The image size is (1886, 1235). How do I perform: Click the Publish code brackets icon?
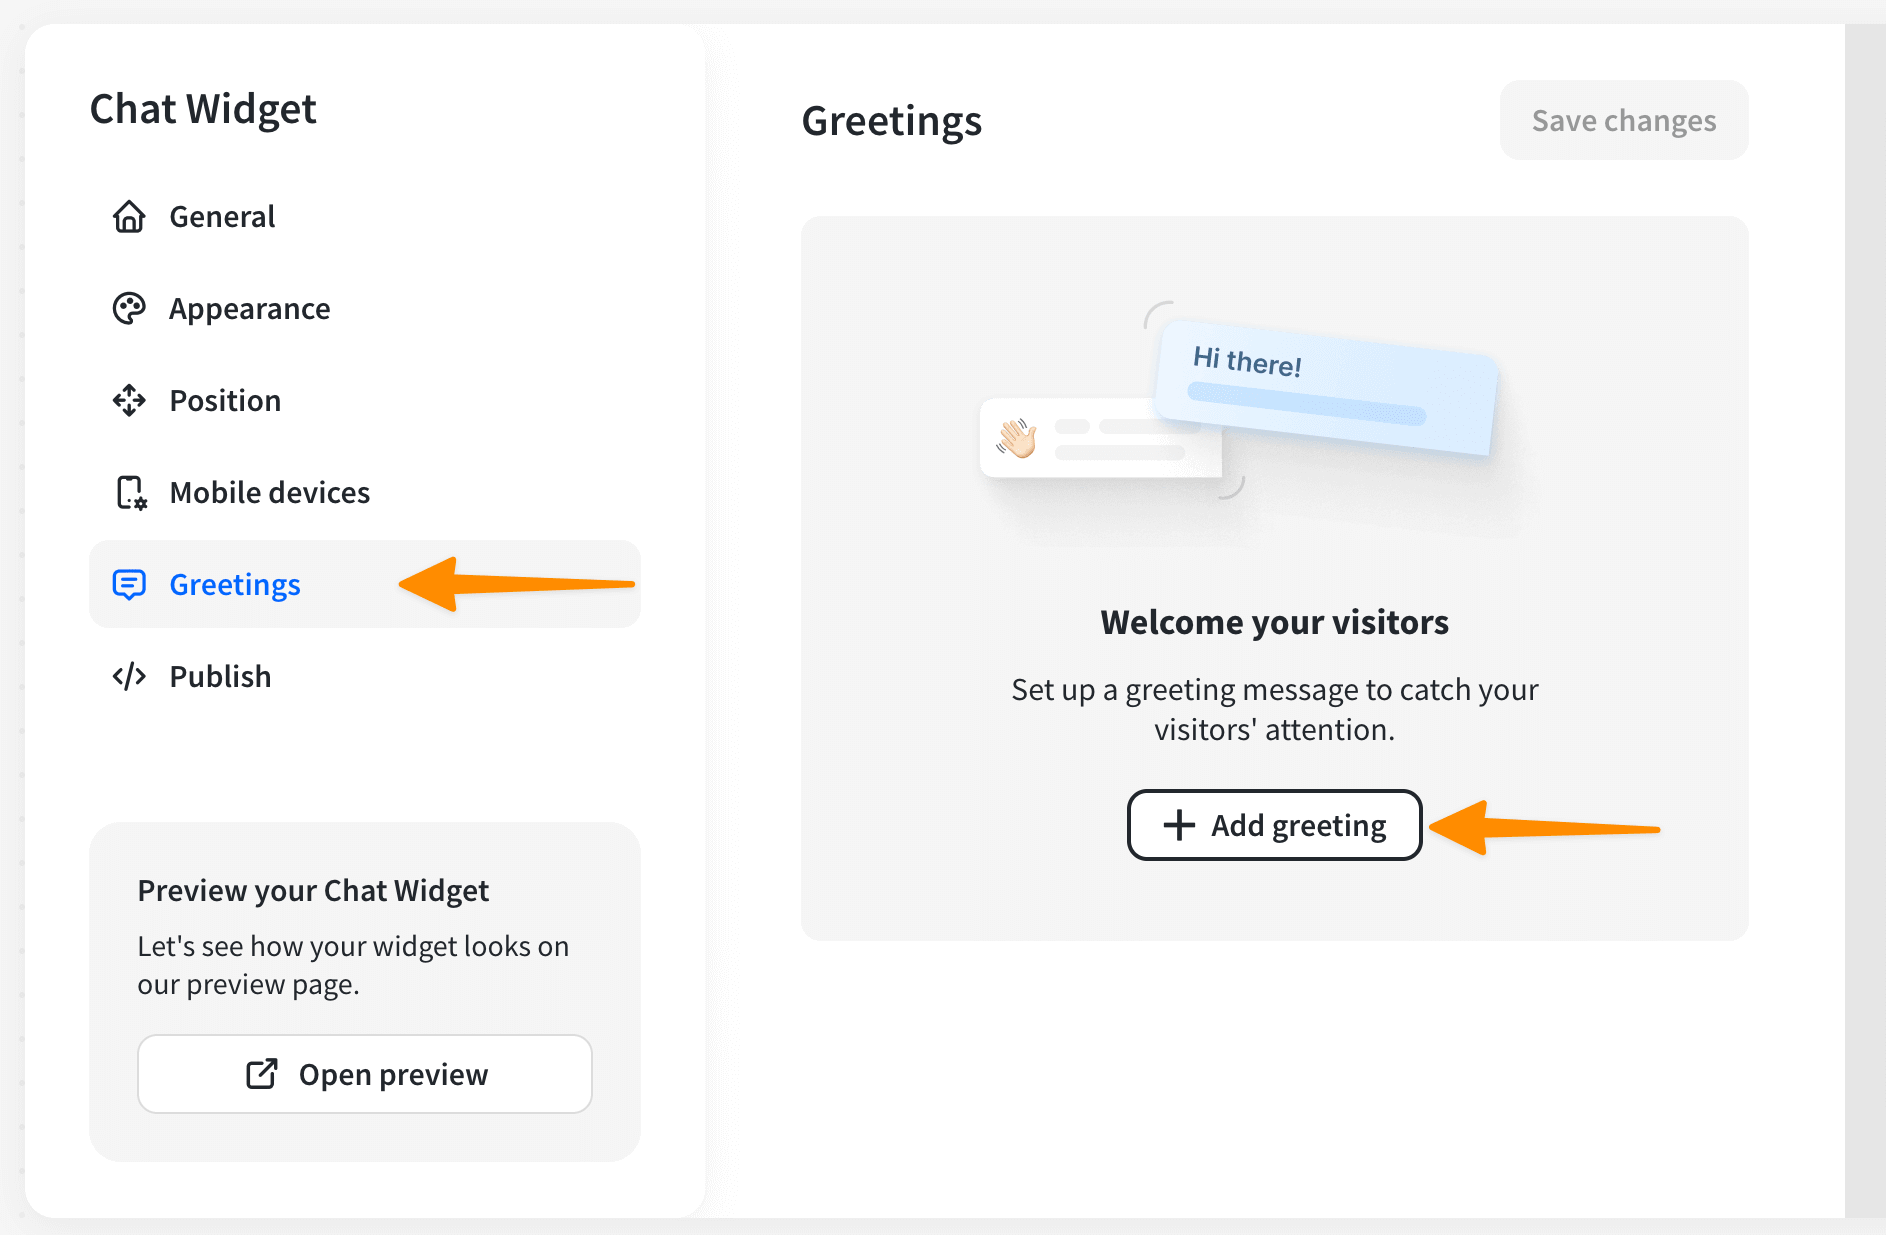129,676
